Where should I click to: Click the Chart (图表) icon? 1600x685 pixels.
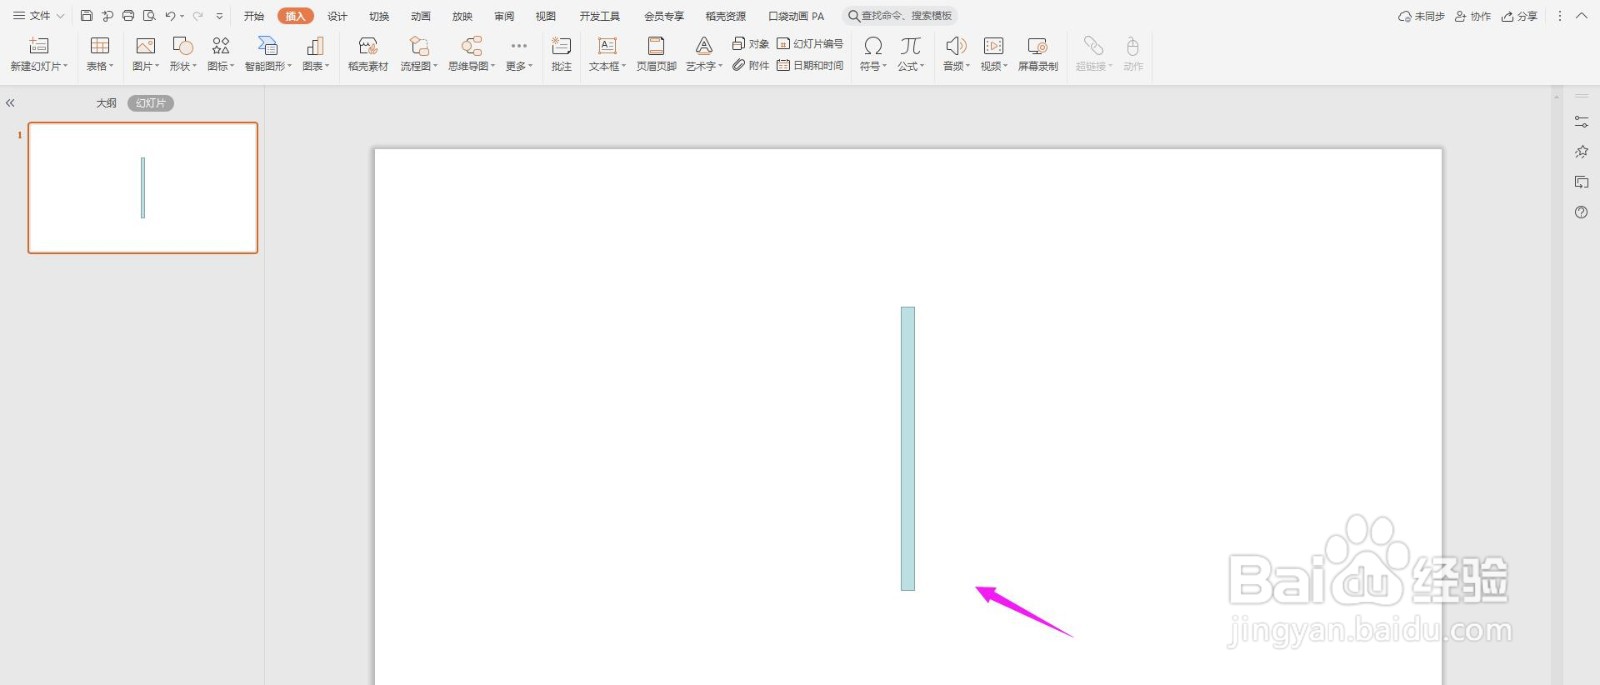[315, 46]
